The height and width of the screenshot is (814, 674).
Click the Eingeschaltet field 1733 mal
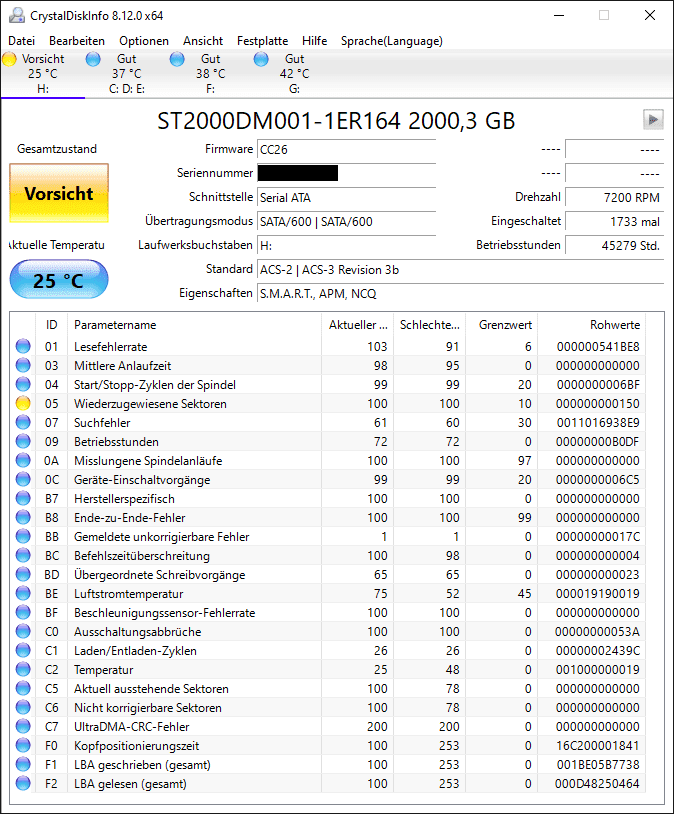pyautogui.click(x=614, y=222)
